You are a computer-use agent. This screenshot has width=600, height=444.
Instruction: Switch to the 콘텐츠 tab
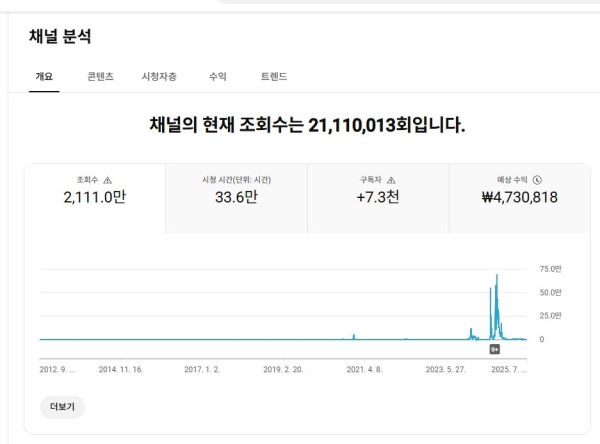tap(100, 76)
